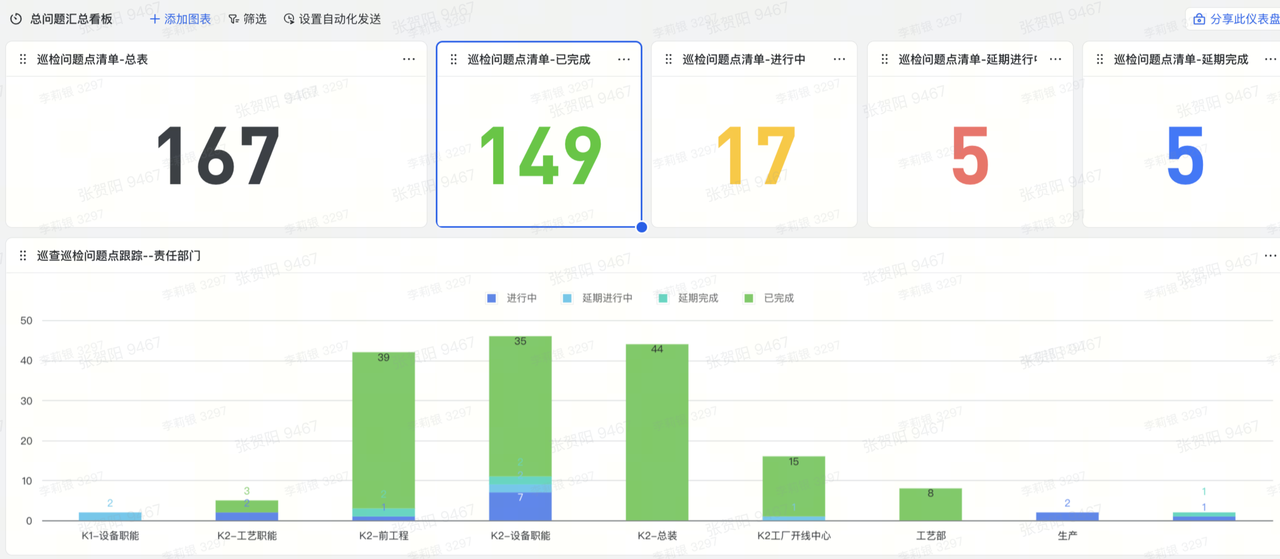
Task: Toggle 延期进行中 legend series in chart
Action: pyautogui.click(x=597, y=298)
